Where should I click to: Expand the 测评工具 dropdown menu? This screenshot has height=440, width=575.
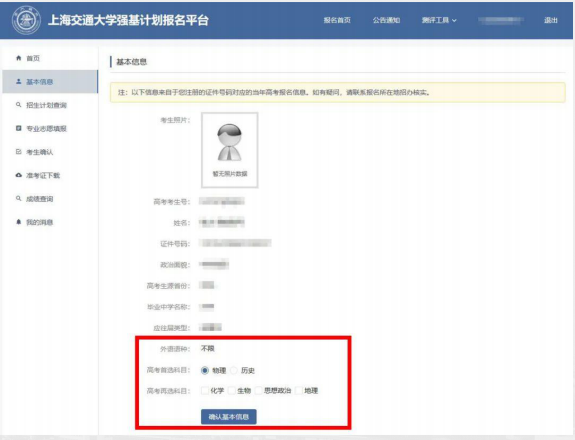pyautogui.click(x=439, y=20)
